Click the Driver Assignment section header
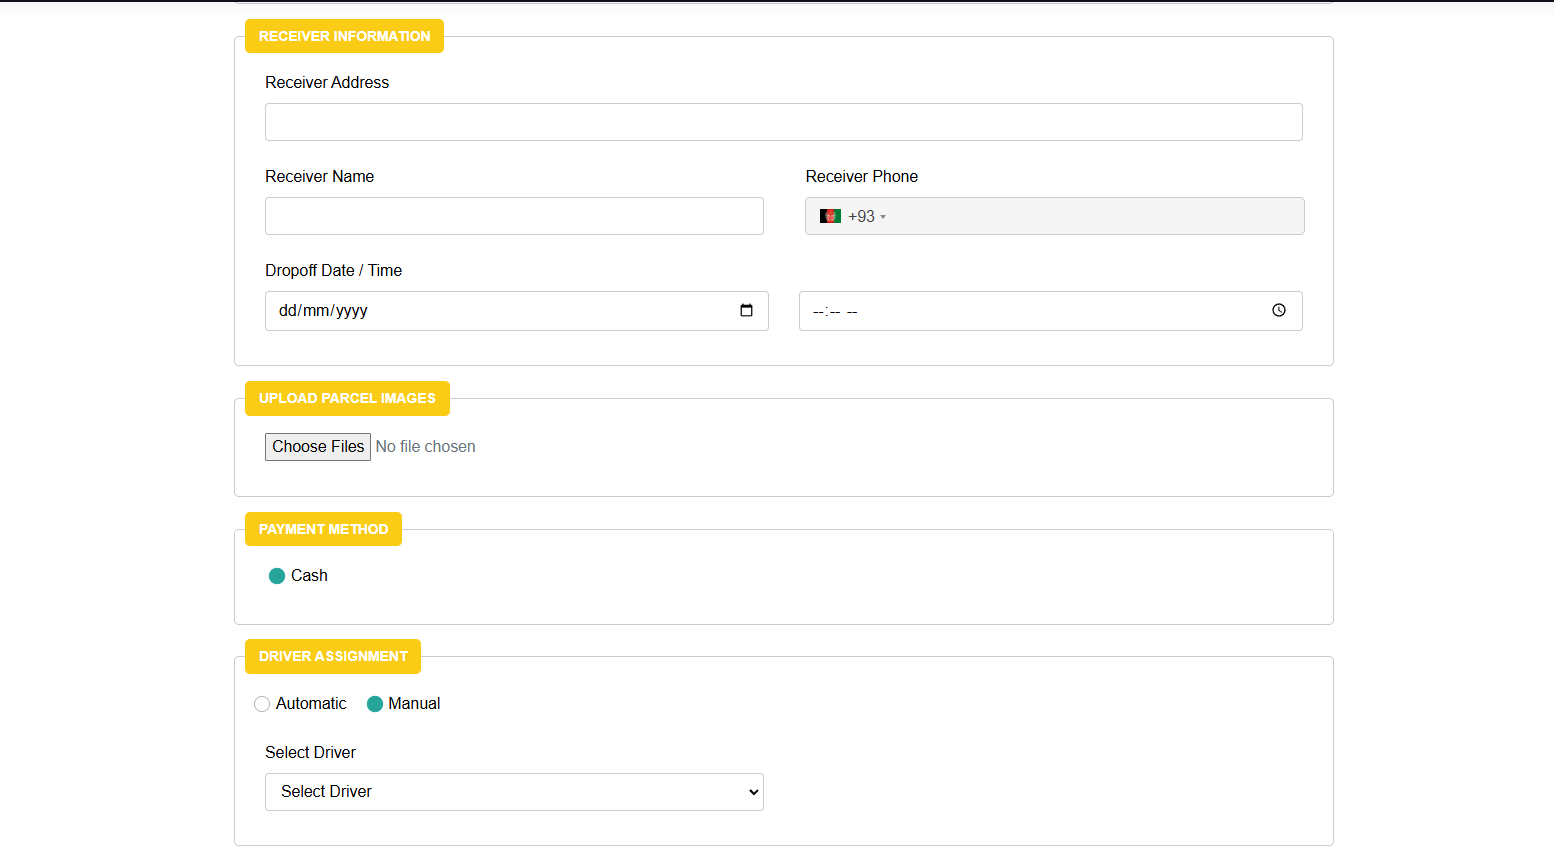1554x867 pixels. (x=333, y=656)
